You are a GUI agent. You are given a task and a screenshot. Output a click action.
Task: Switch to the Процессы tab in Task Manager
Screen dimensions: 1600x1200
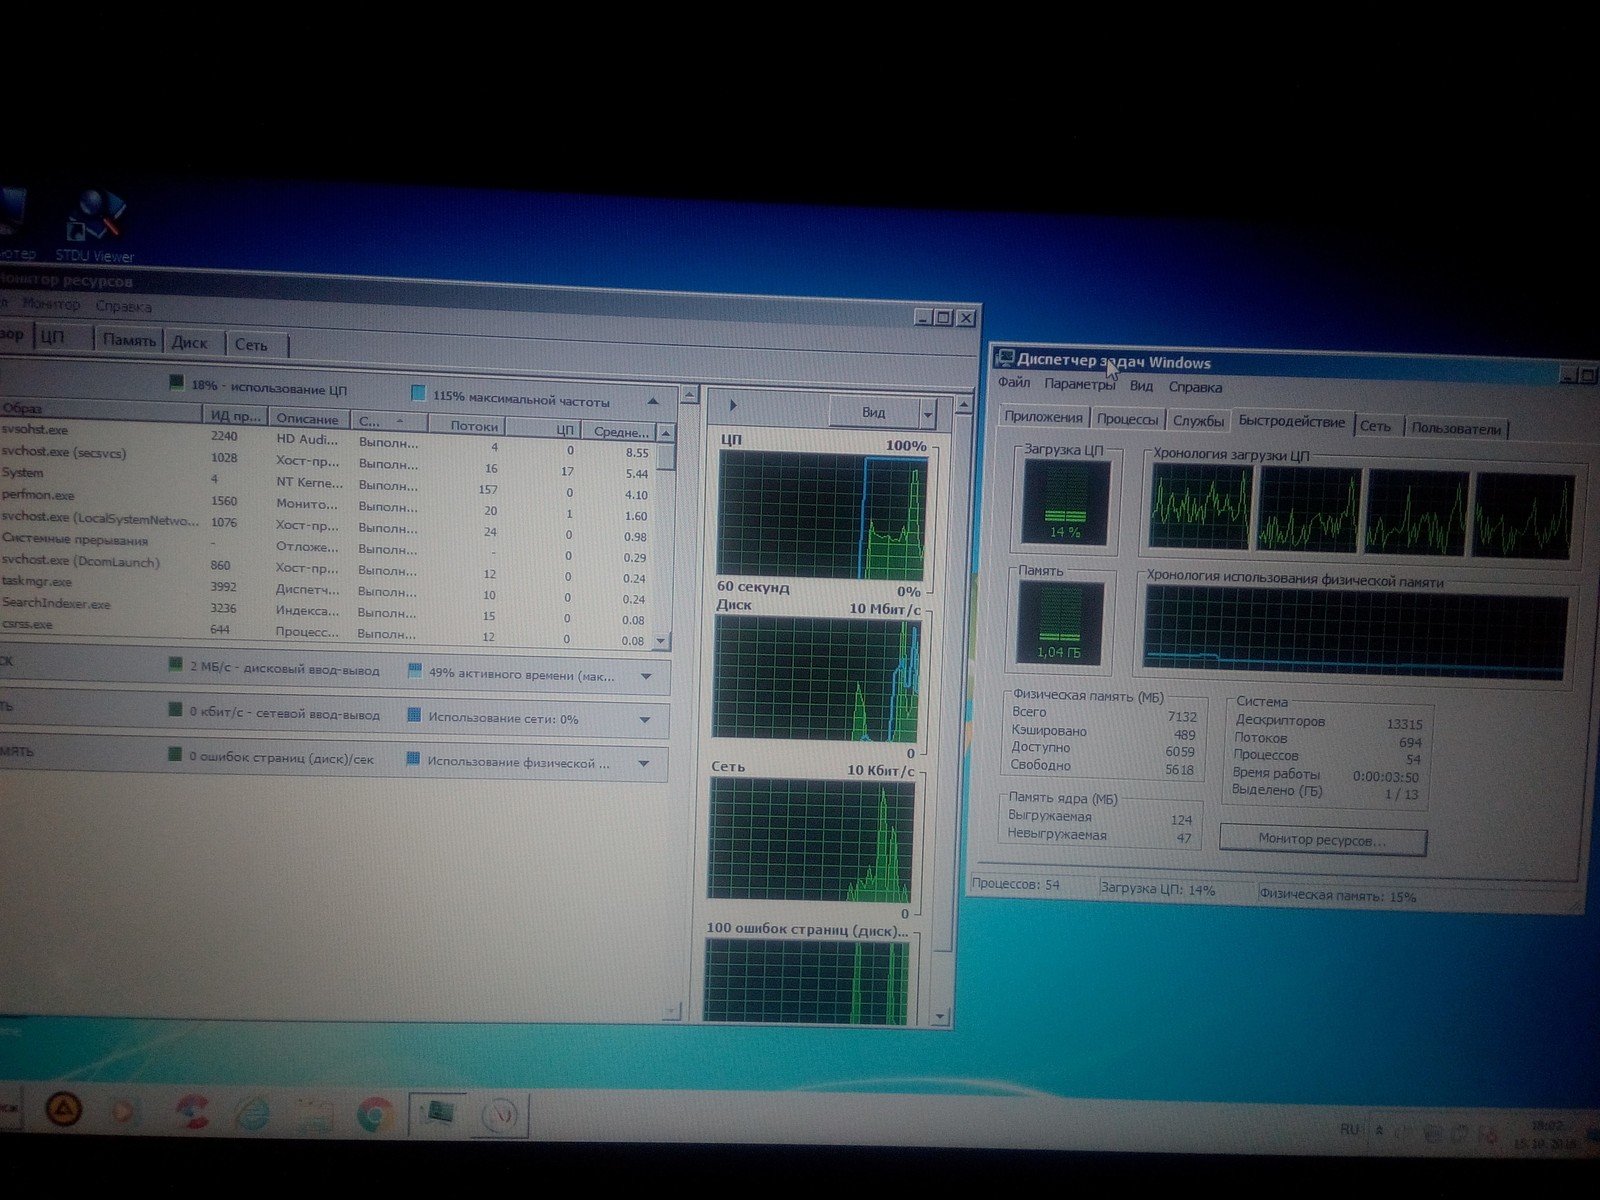pos(1127,420)
